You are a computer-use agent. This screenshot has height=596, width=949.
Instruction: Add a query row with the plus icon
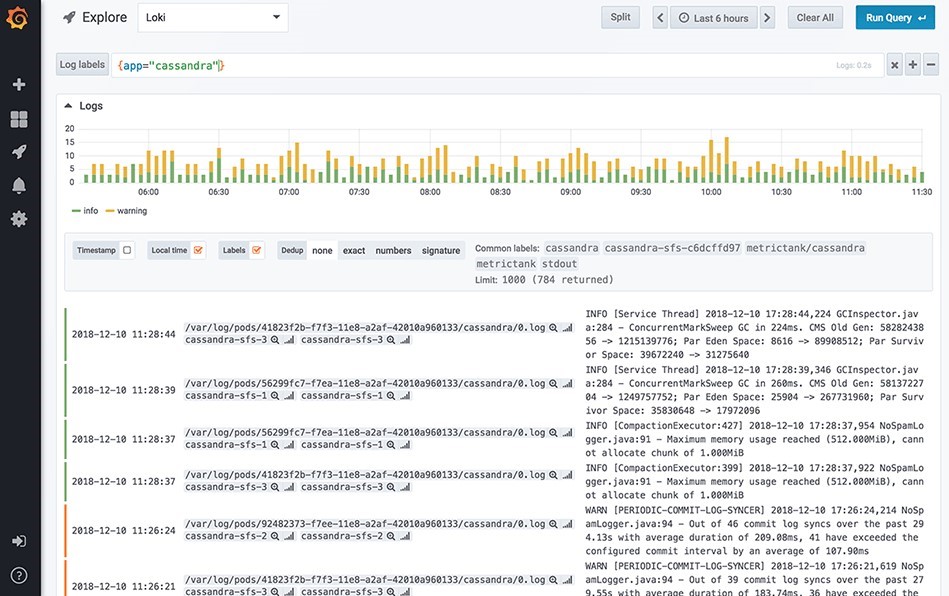pyautogui.click(x=913, y=65)
